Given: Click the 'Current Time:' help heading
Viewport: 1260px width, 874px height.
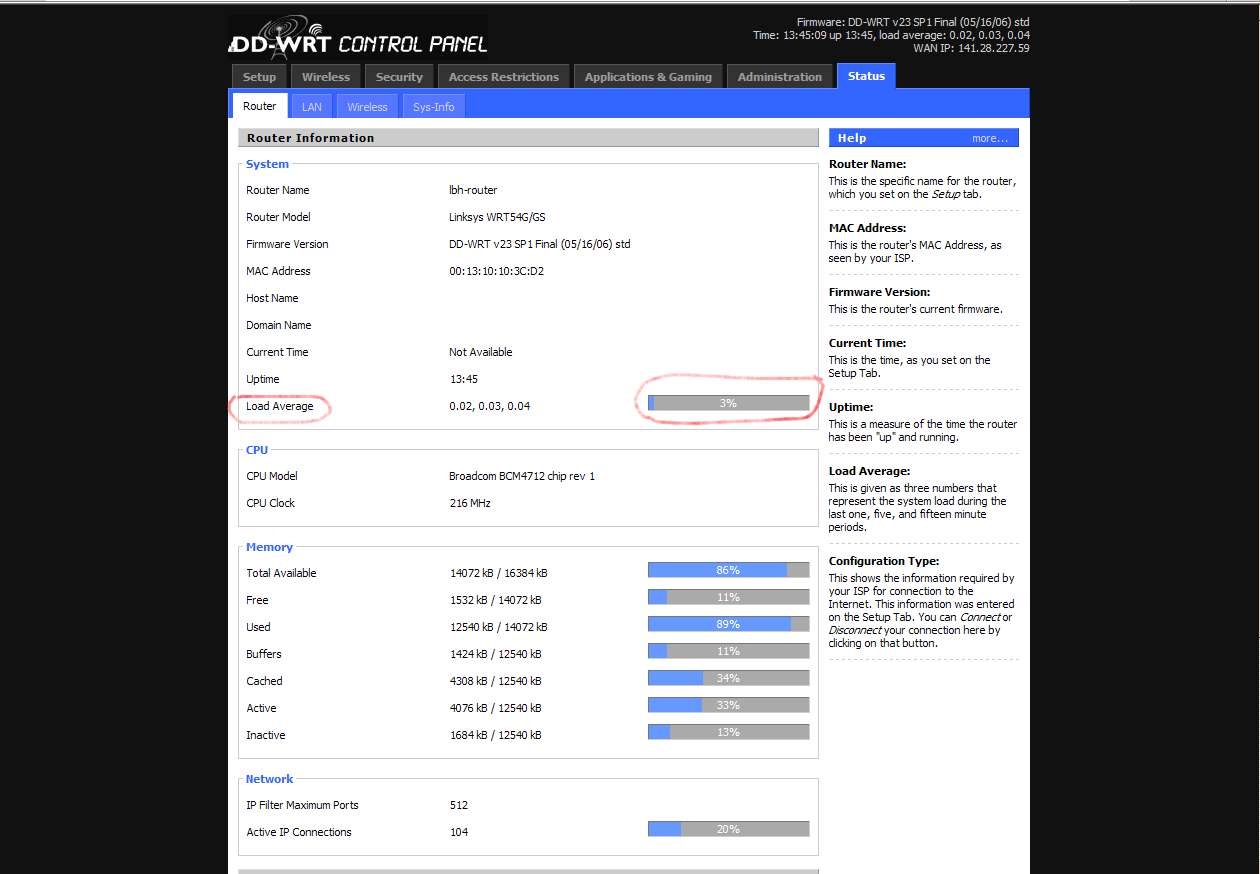Looking at the screenshot, I should point(867,343).
